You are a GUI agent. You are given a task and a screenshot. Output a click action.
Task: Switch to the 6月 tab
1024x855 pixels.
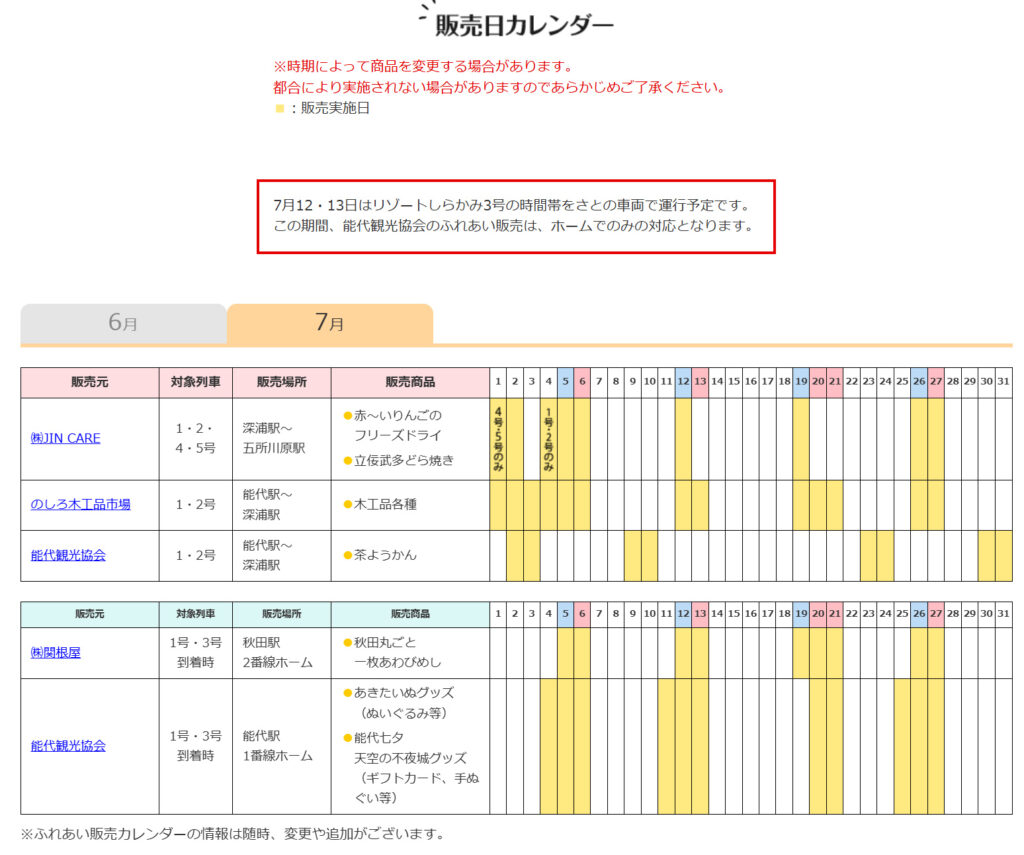pos(123,323)
